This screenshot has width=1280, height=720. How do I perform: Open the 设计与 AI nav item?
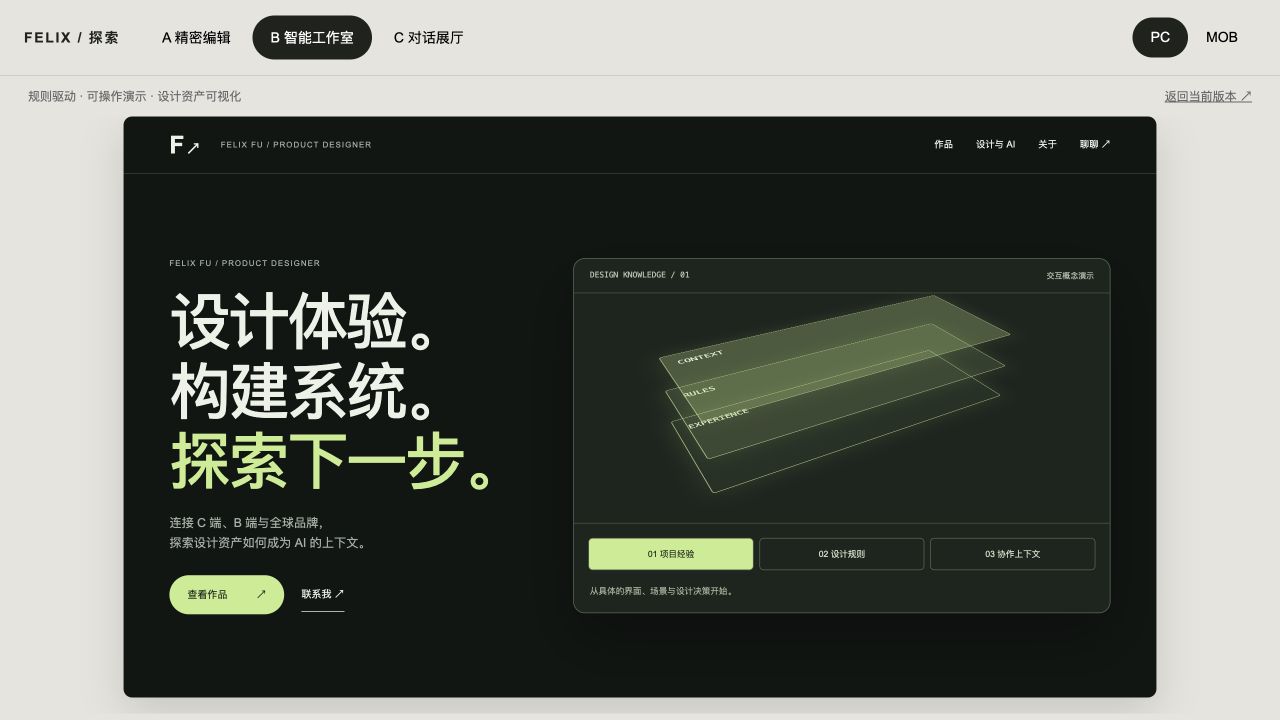tap(995, 144)
